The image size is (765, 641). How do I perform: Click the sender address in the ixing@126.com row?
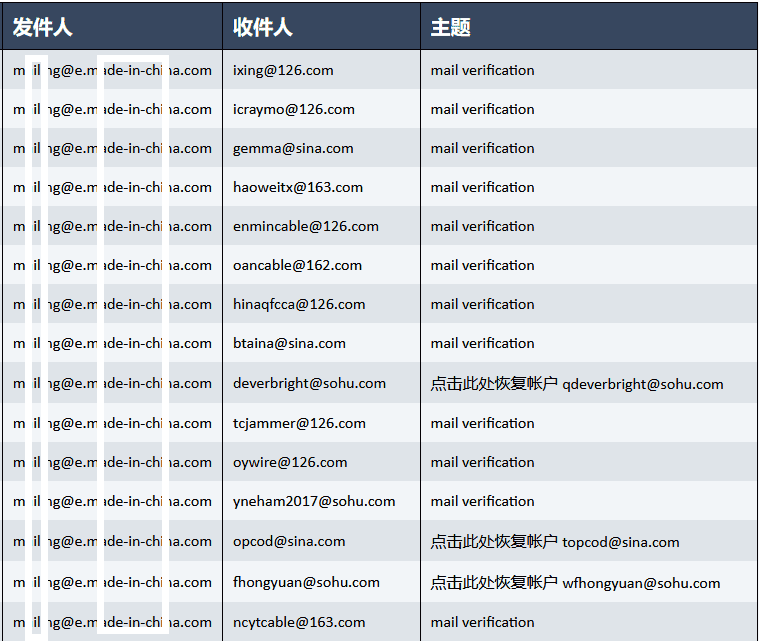112,70
